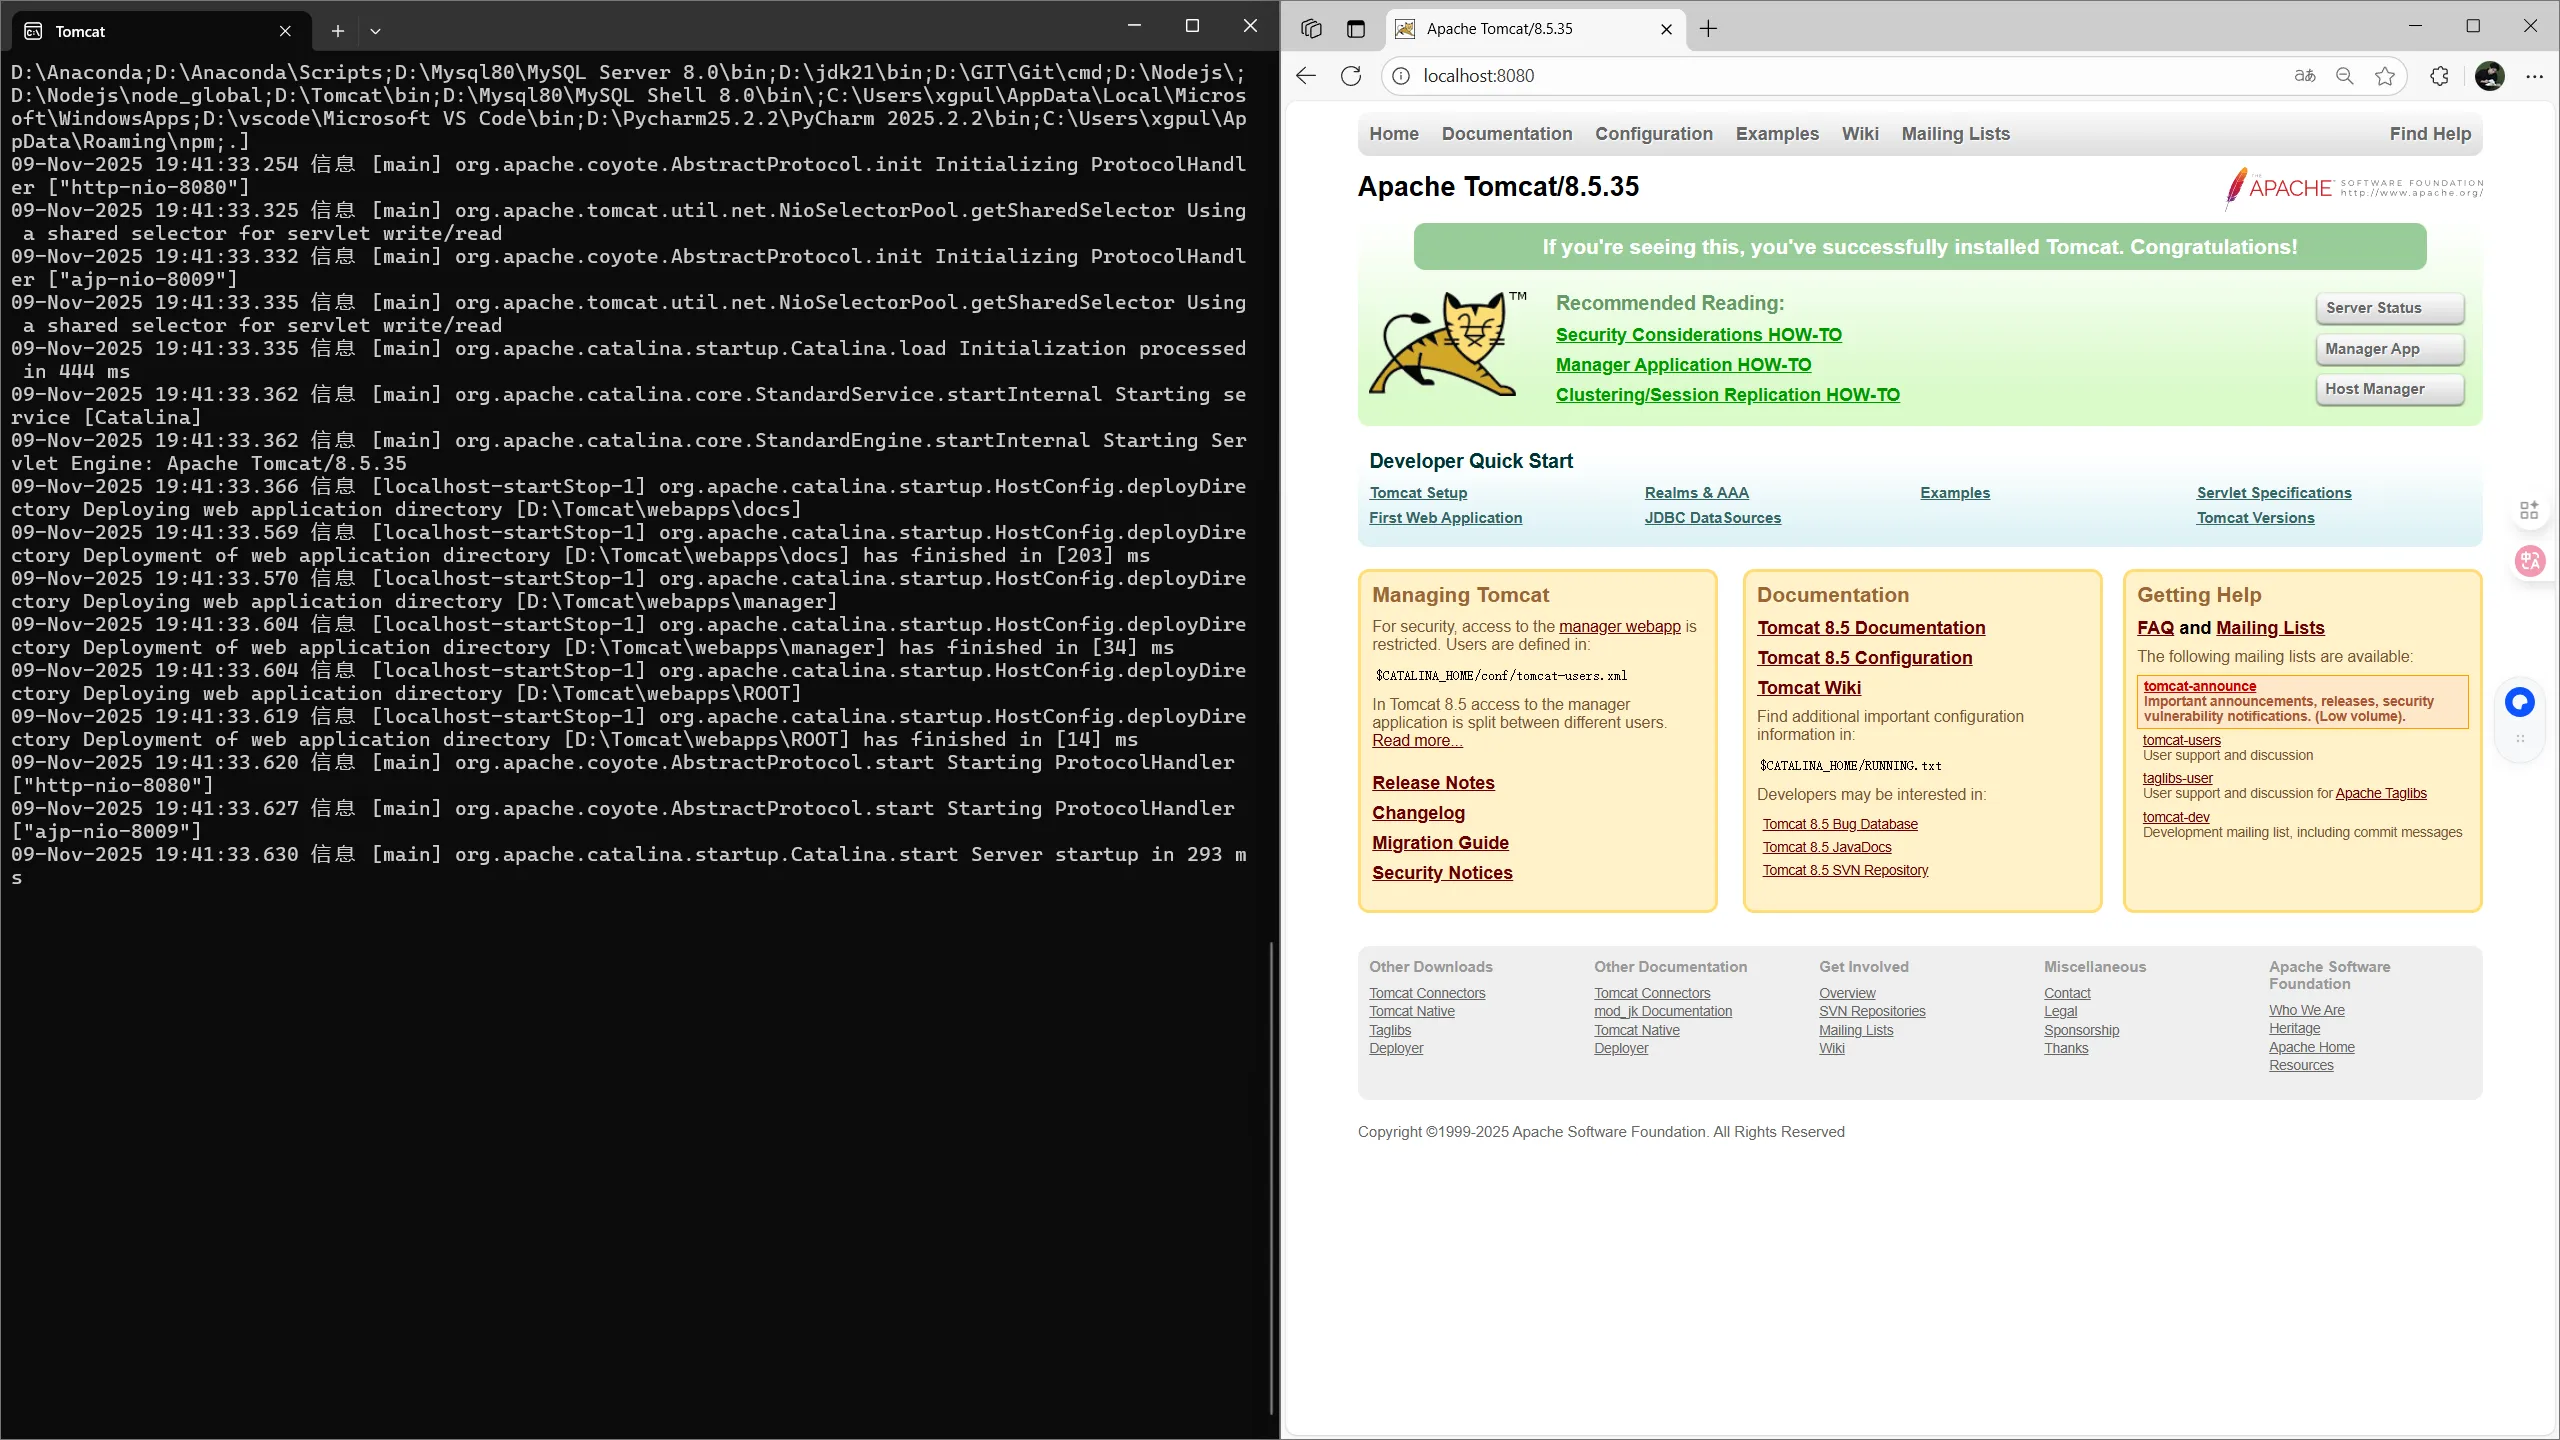Open the Servlet Specifications link

coord(2274,493)
